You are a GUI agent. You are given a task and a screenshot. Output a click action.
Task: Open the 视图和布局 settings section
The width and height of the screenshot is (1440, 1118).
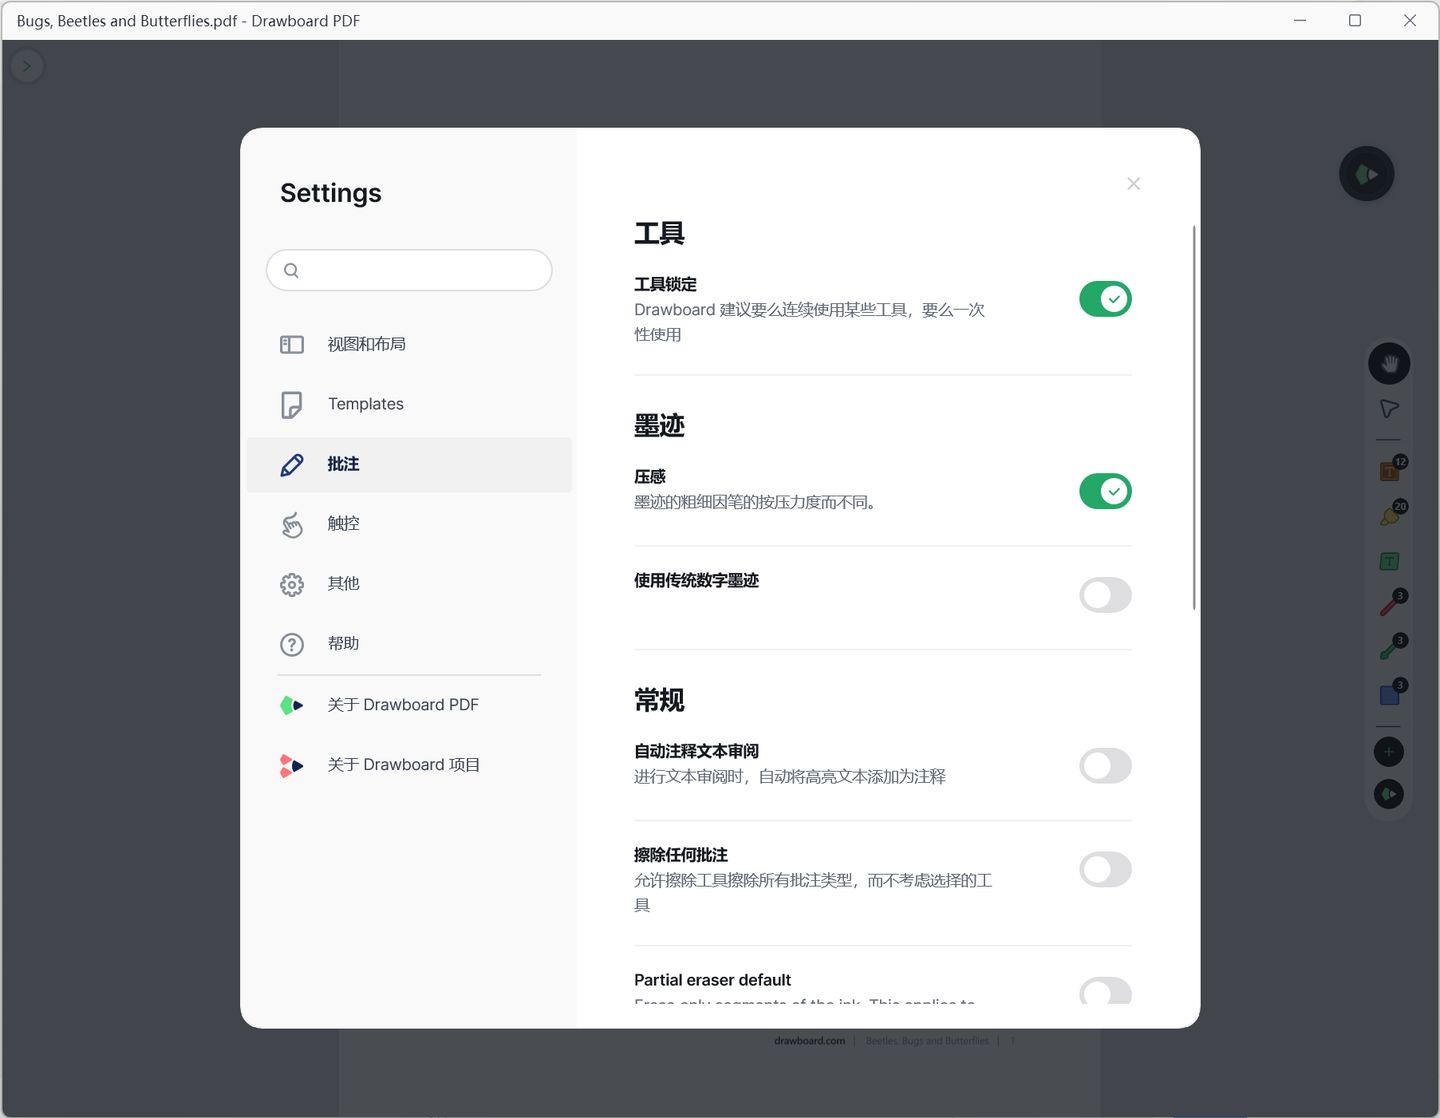[x=366, y=344]
